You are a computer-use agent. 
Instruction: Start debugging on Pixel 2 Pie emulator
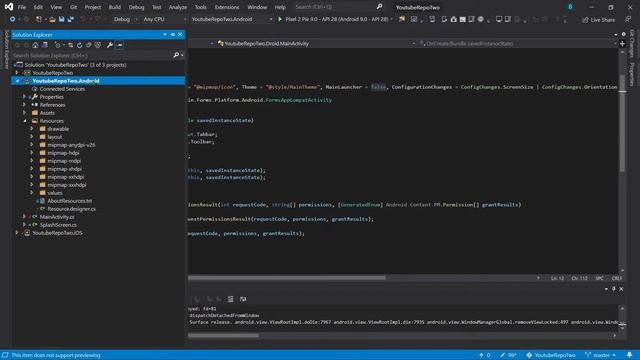(333, 19)
